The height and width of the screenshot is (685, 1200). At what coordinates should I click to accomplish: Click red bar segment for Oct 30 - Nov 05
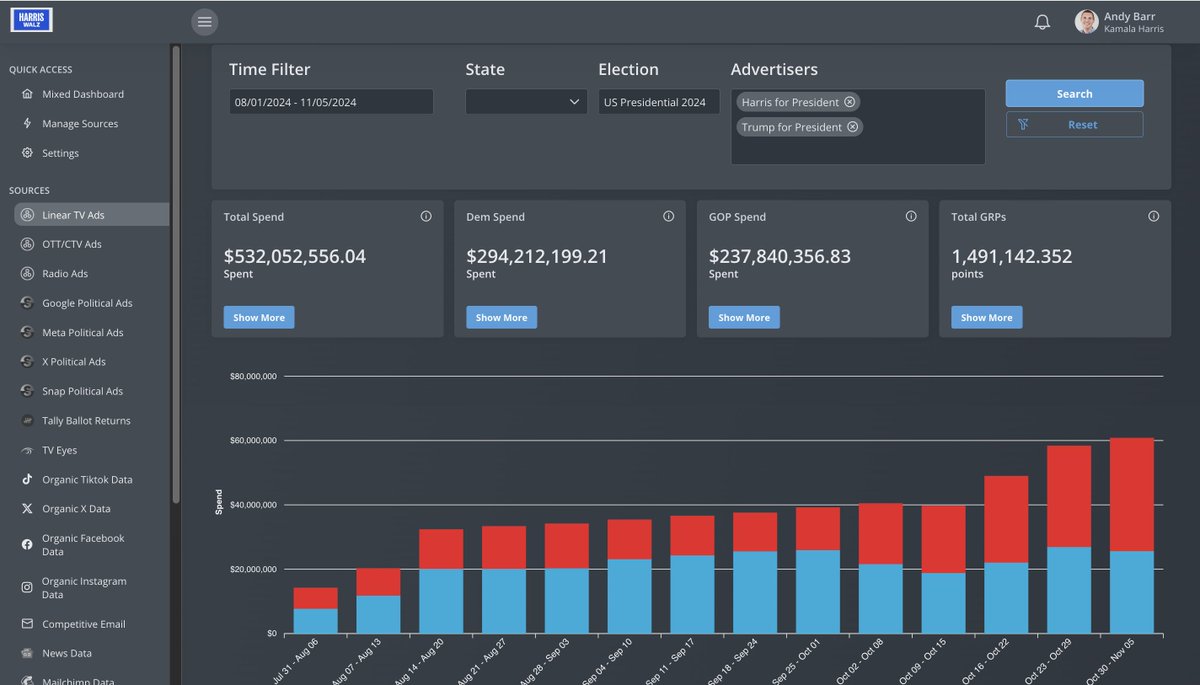[x=1132, y=495]
